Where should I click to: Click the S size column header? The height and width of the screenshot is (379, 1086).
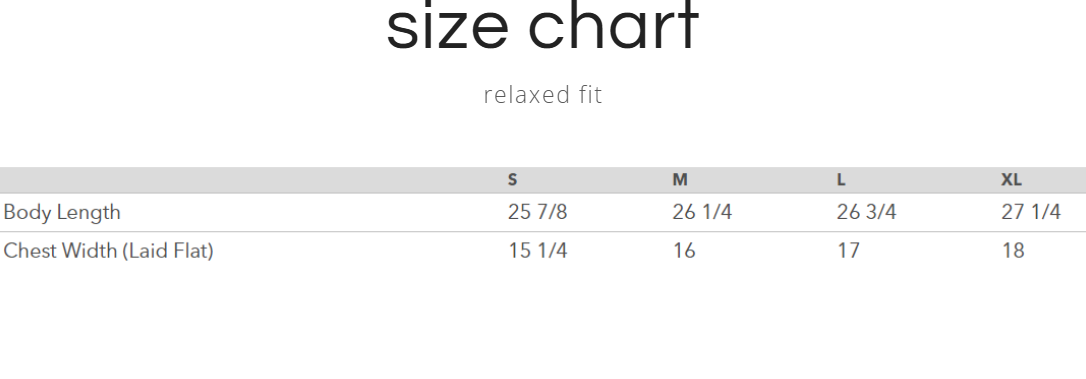point(513,180)
